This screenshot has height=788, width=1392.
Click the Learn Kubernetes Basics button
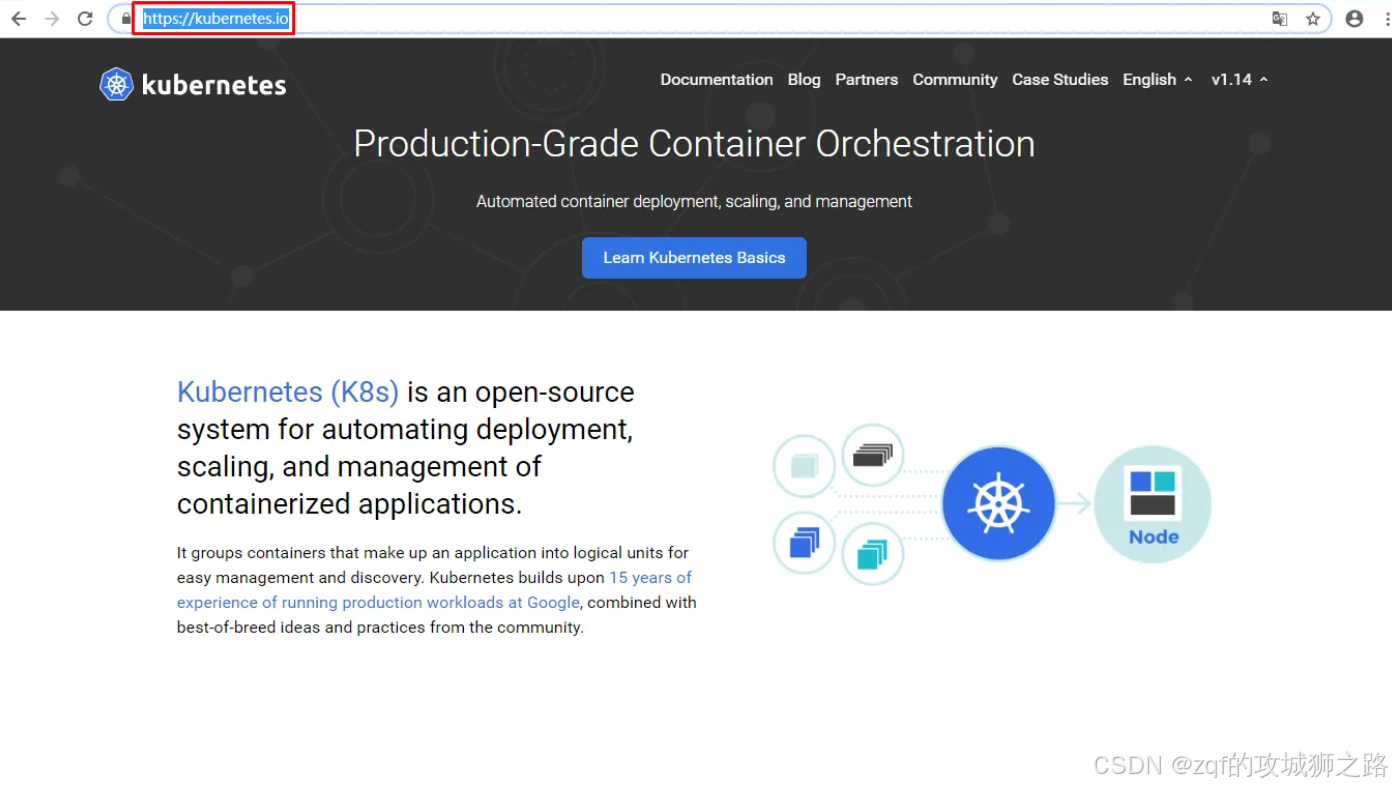click(x=694, y=257)
